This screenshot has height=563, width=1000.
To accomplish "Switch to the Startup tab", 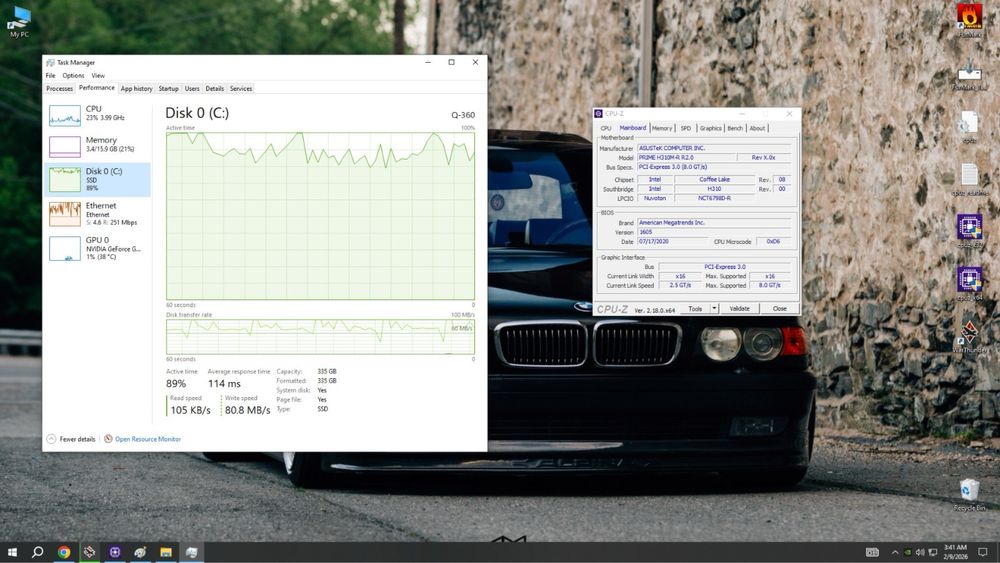I will pos(168,89).
